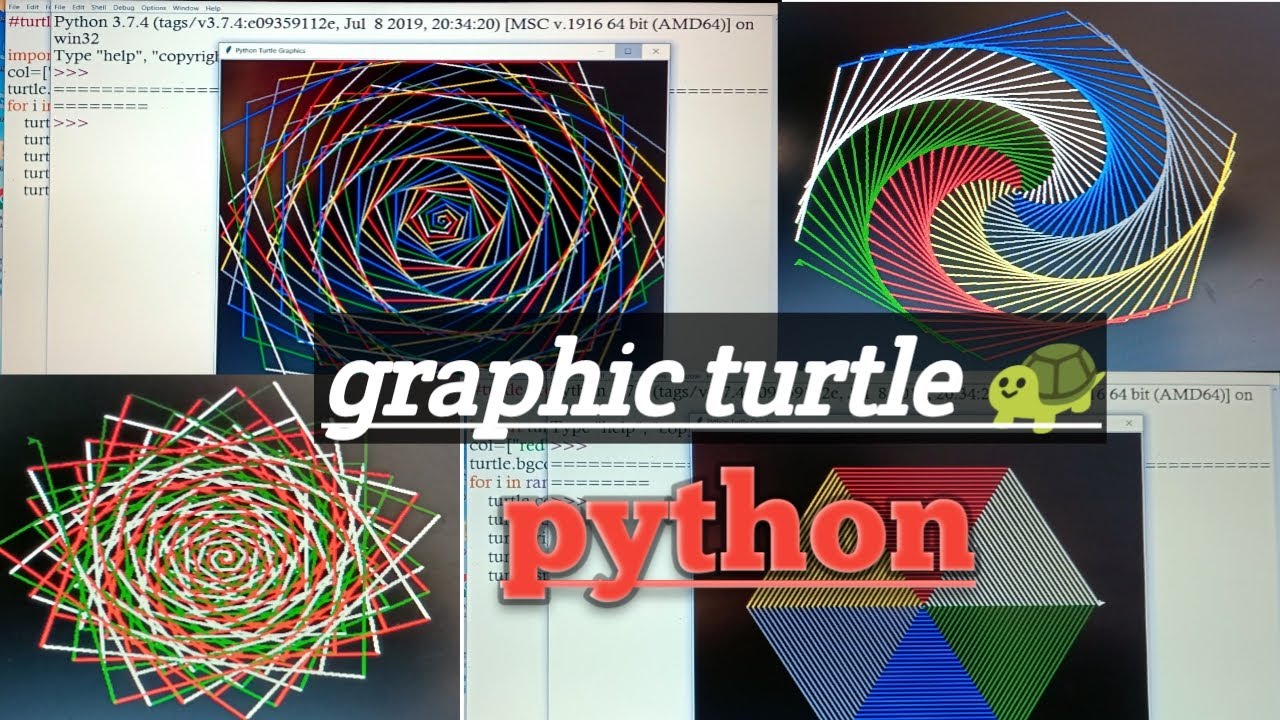Click the "for i in ran" line in lower editor
Screen dimensions: 1280x720
[507, 483]
